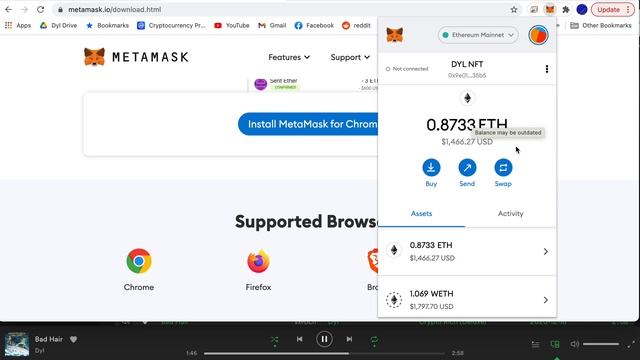Expand the Support menu

pyautogui.click(x=350, y=57)
